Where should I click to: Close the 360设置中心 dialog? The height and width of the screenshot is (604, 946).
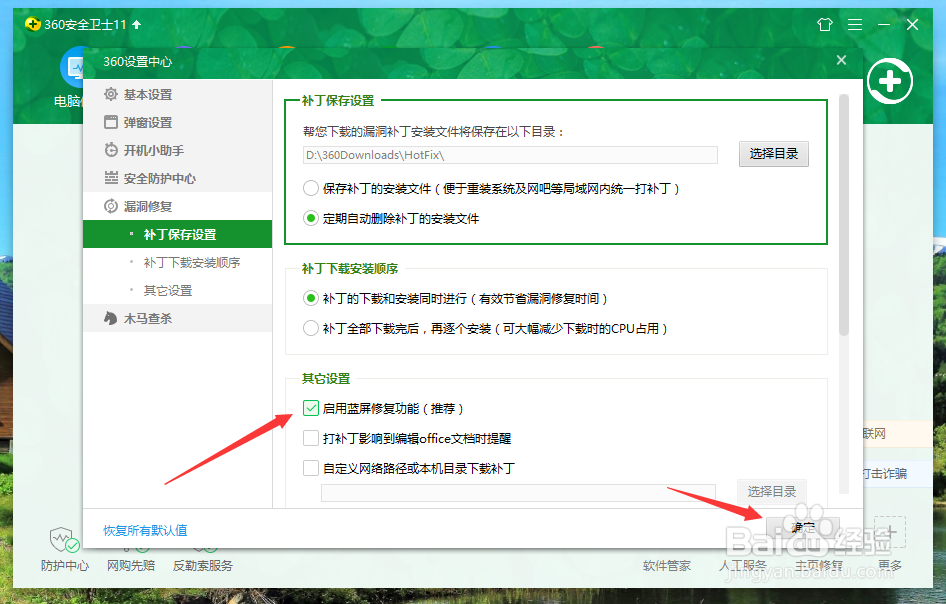842,60
